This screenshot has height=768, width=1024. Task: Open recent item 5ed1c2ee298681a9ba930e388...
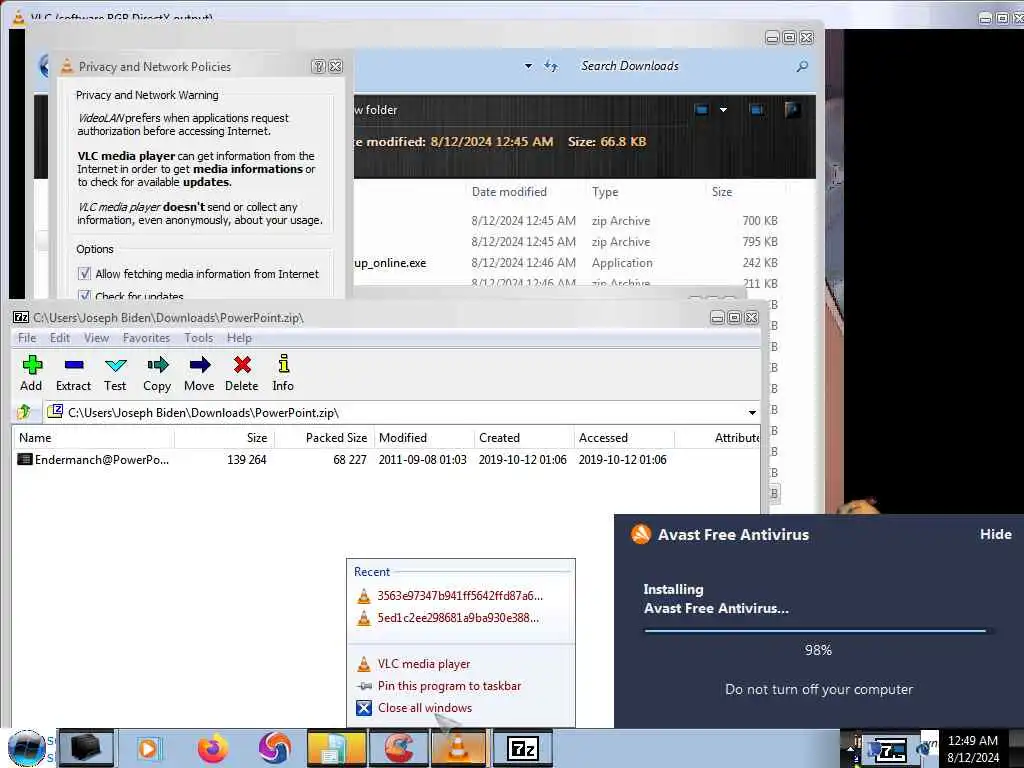pyautogui.click(x=458, y=618)
